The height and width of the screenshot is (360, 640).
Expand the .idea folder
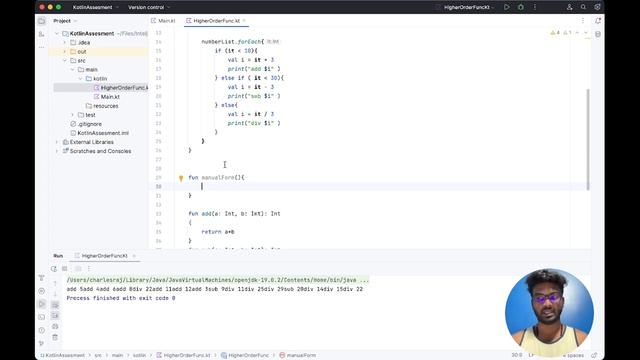[64, 42]
